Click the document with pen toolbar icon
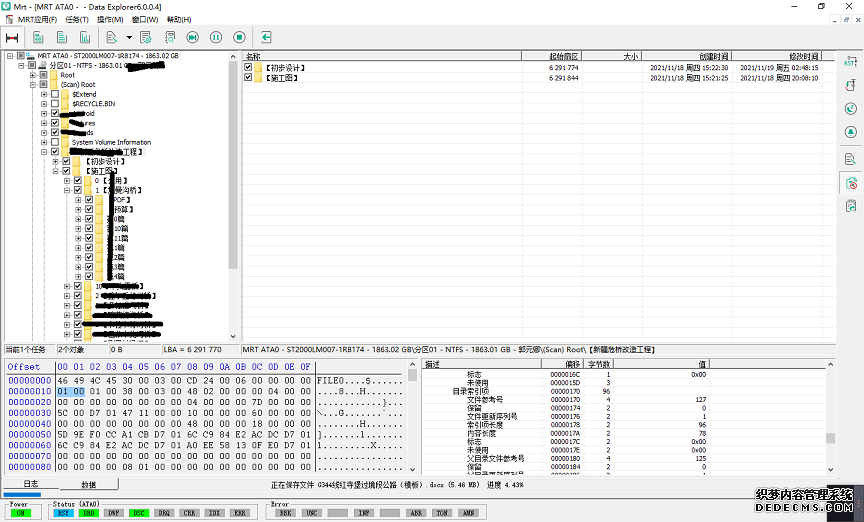Viewport: 864px width, 522px height. (x=112, y=37)
